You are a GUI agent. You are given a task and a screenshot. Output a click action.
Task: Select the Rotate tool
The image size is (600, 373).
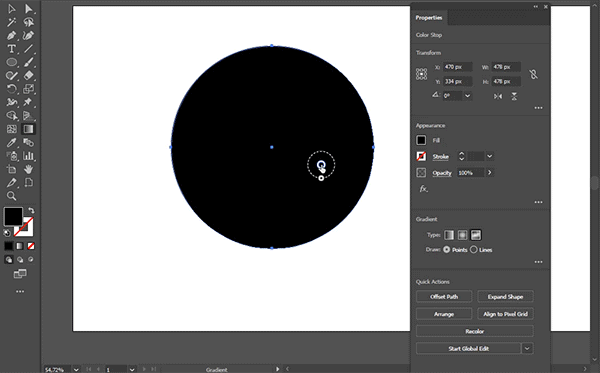click(11, 89)
